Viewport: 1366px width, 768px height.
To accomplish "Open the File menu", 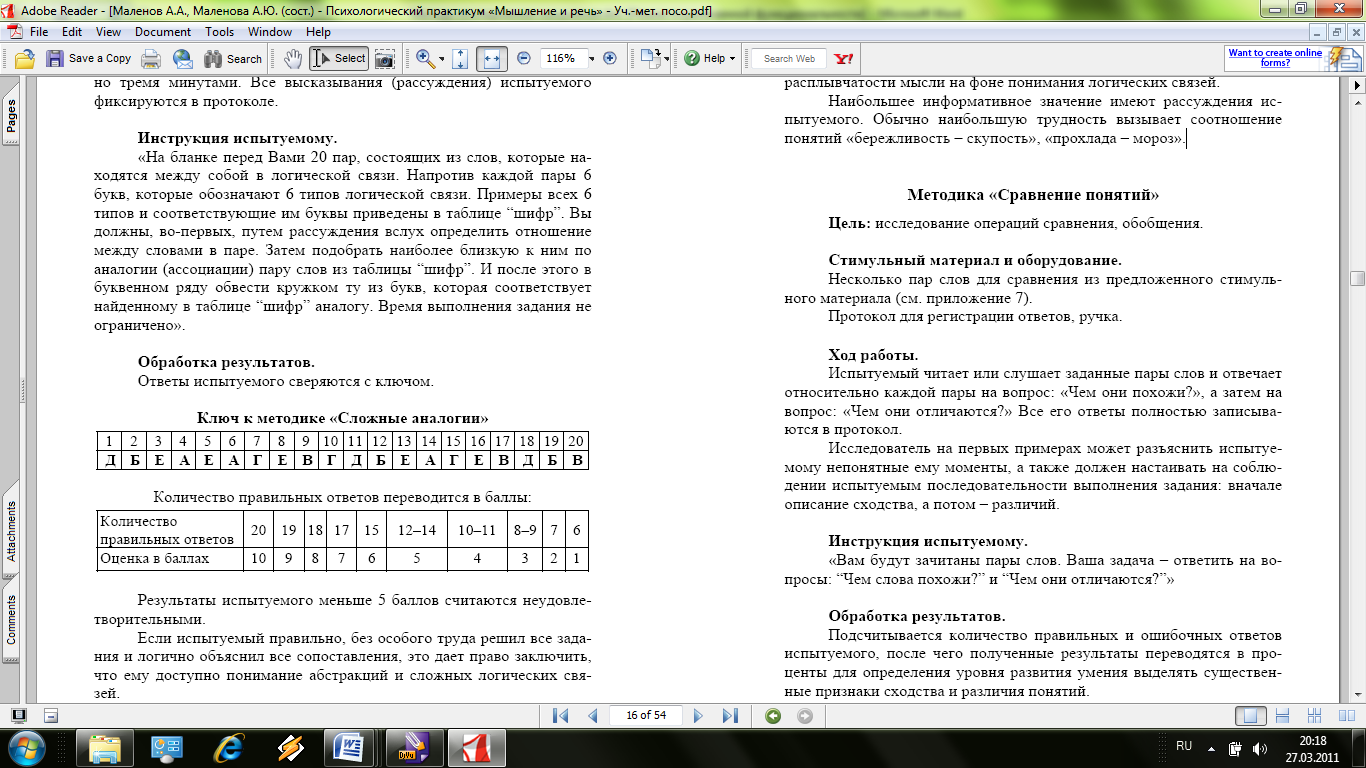I will point(38,32).
